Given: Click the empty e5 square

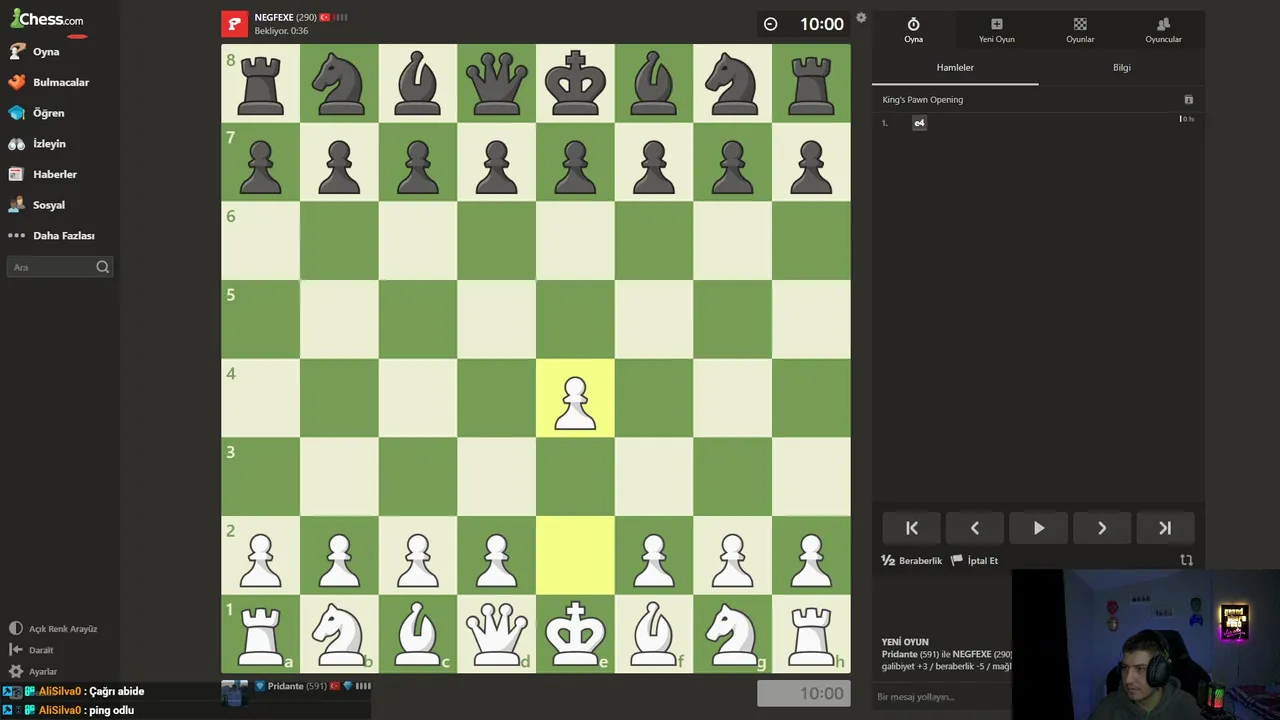Looking at the screenshot, I should tap(575, 319).
